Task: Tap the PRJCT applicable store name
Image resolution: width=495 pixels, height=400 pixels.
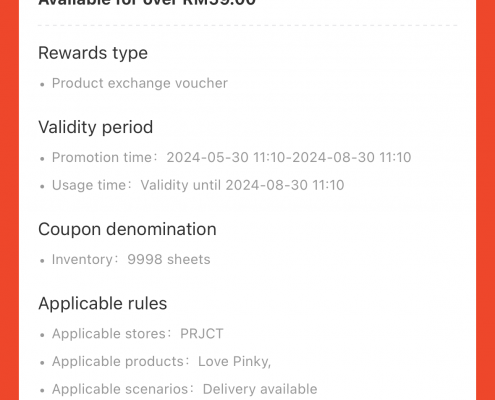Action: coord(202,334)
